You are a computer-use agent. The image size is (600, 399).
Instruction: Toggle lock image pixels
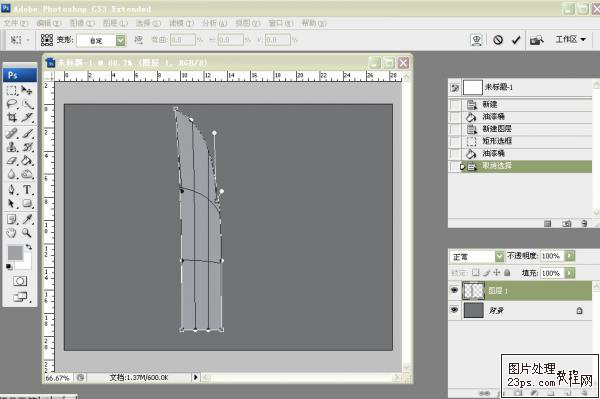pyautogui.click(x=486, y=273)
